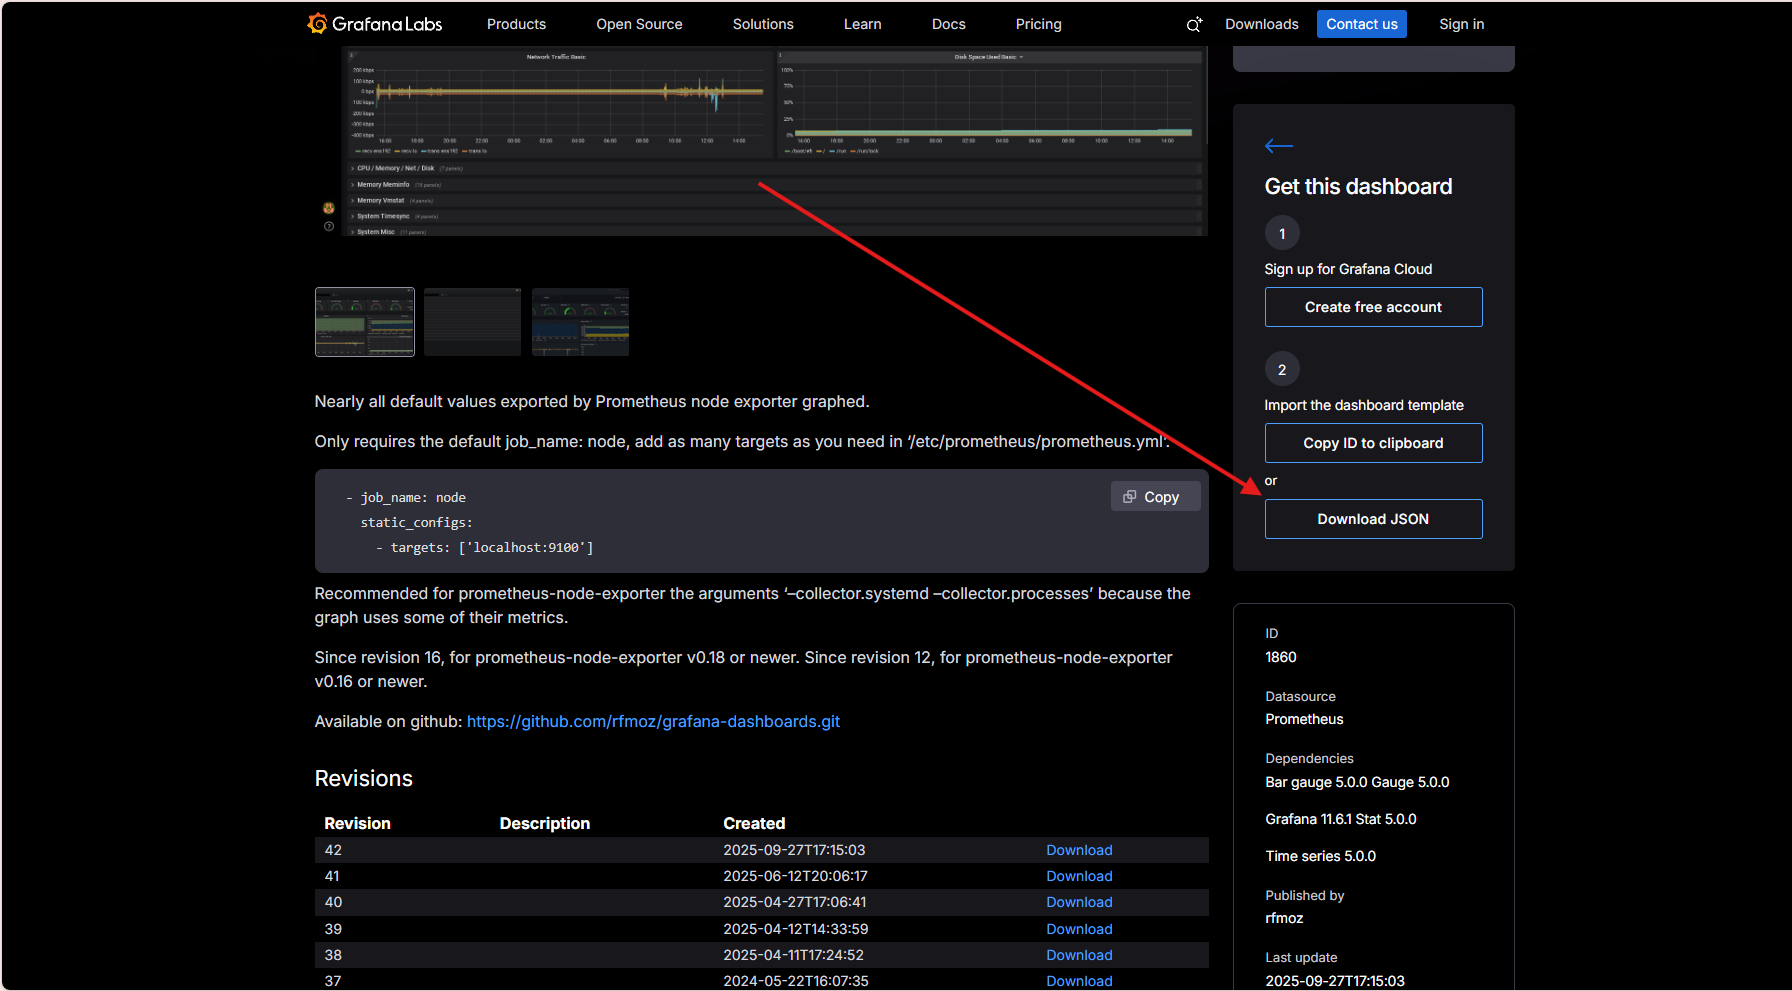The image size is (1792, 991).
Task: Open the Solutions menu
Action: coord(763,24)
